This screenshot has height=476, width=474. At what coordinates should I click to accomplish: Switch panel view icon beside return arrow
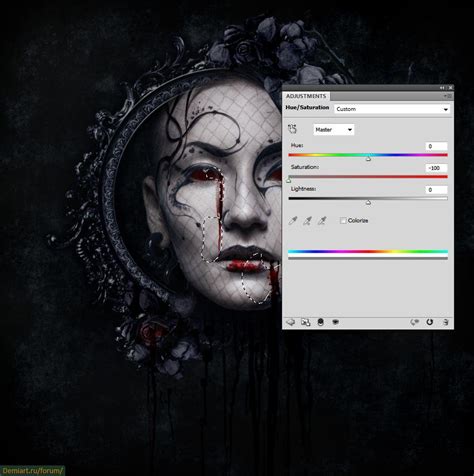tap(305, 322)
